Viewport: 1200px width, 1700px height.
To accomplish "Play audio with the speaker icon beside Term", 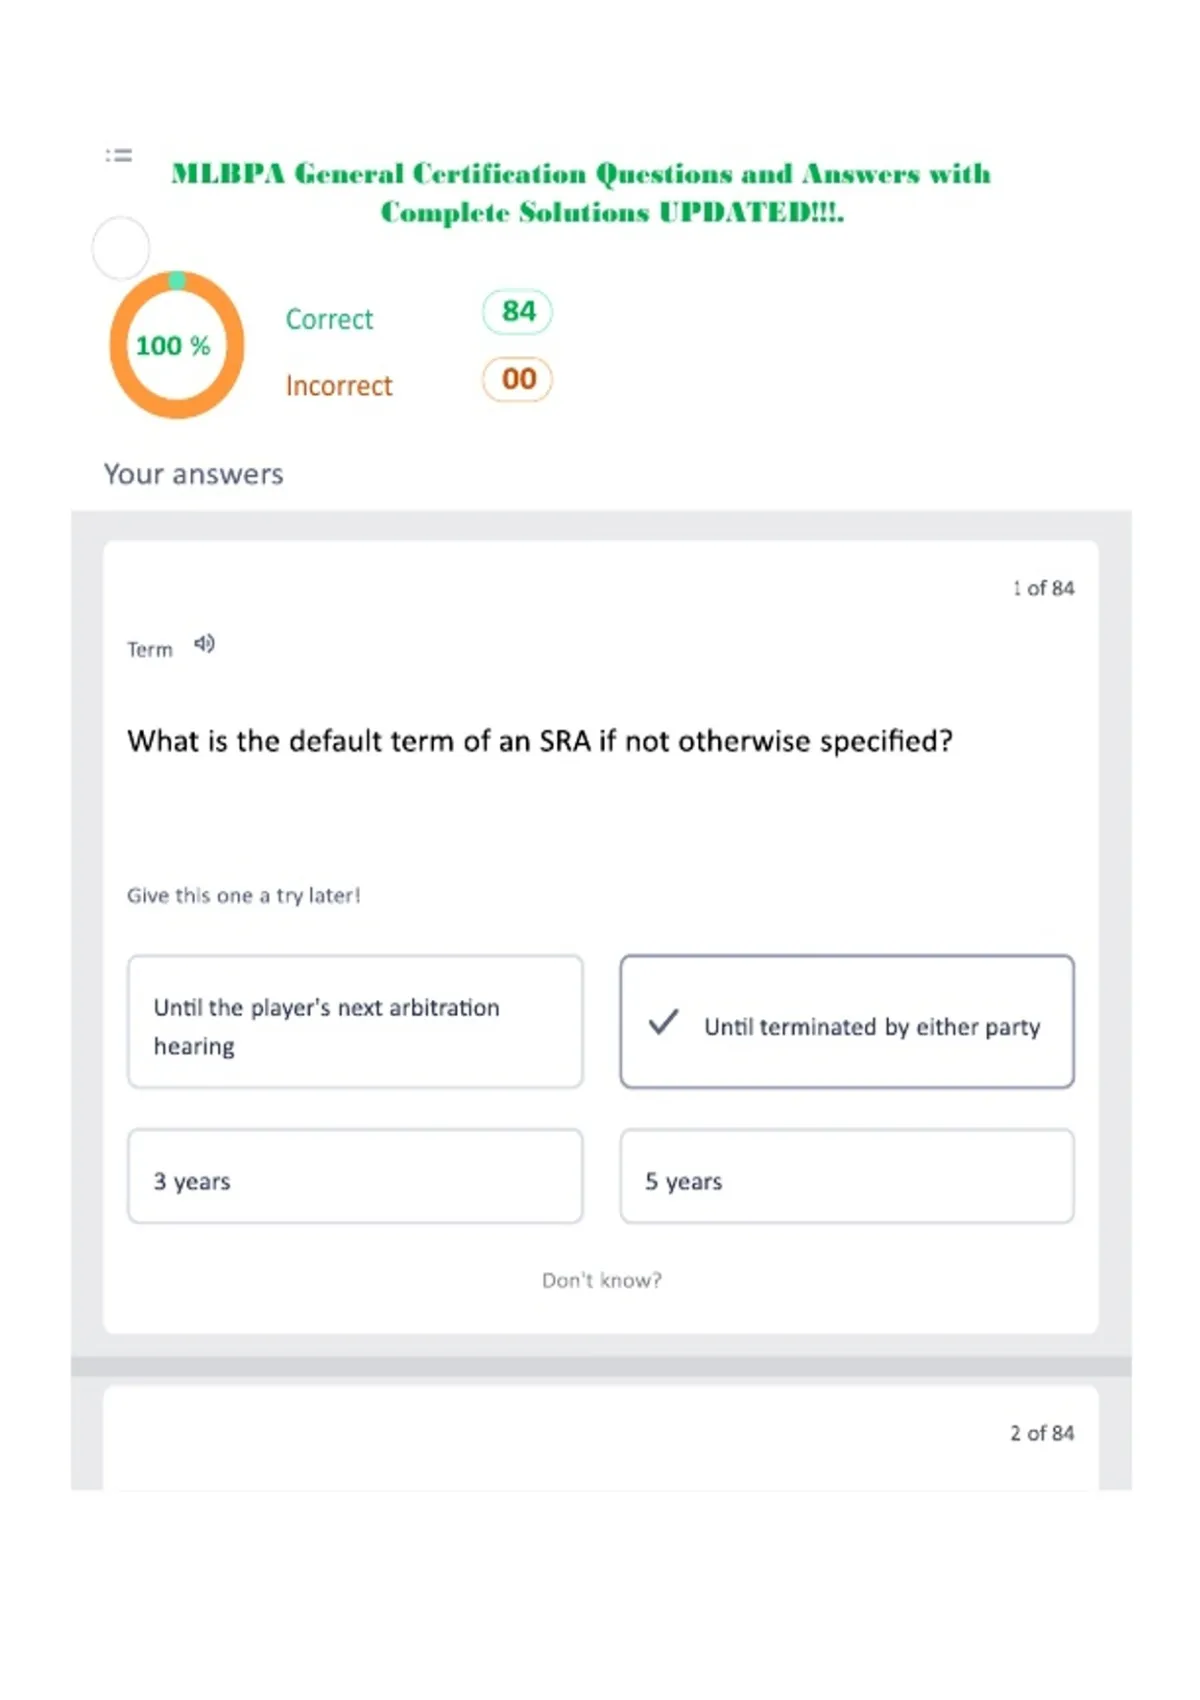I will click(x=204, y=644).
